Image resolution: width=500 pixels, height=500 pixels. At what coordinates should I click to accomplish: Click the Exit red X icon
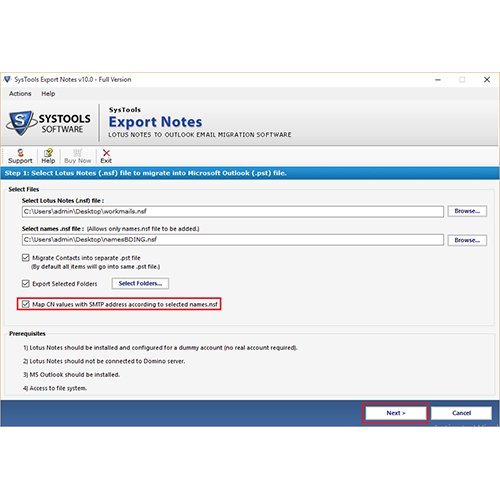(106, 156)
